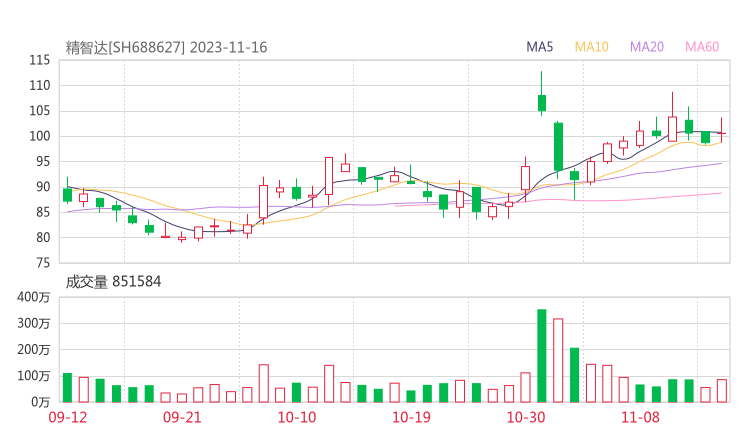
Task: Click the 10-30 date axis label
Action: 526,417
